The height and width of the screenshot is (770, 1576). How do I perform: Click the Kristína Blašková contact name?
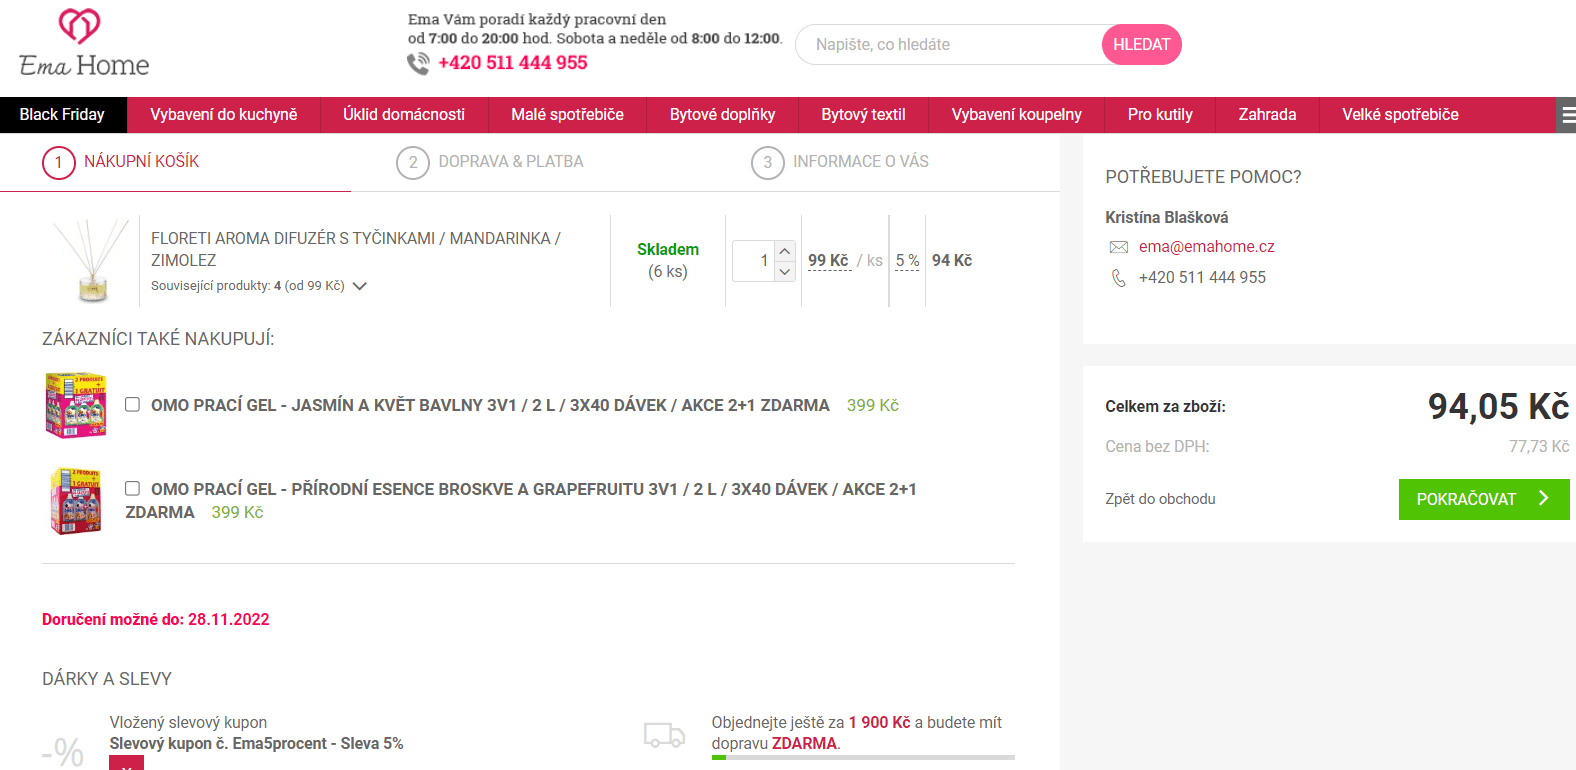pos(1166,218)
